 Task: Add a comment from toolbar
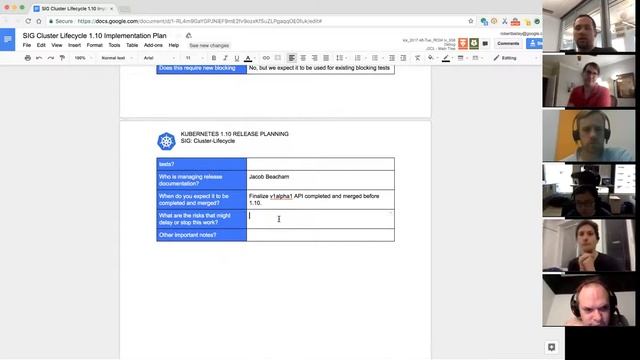(x=278, y=58)
